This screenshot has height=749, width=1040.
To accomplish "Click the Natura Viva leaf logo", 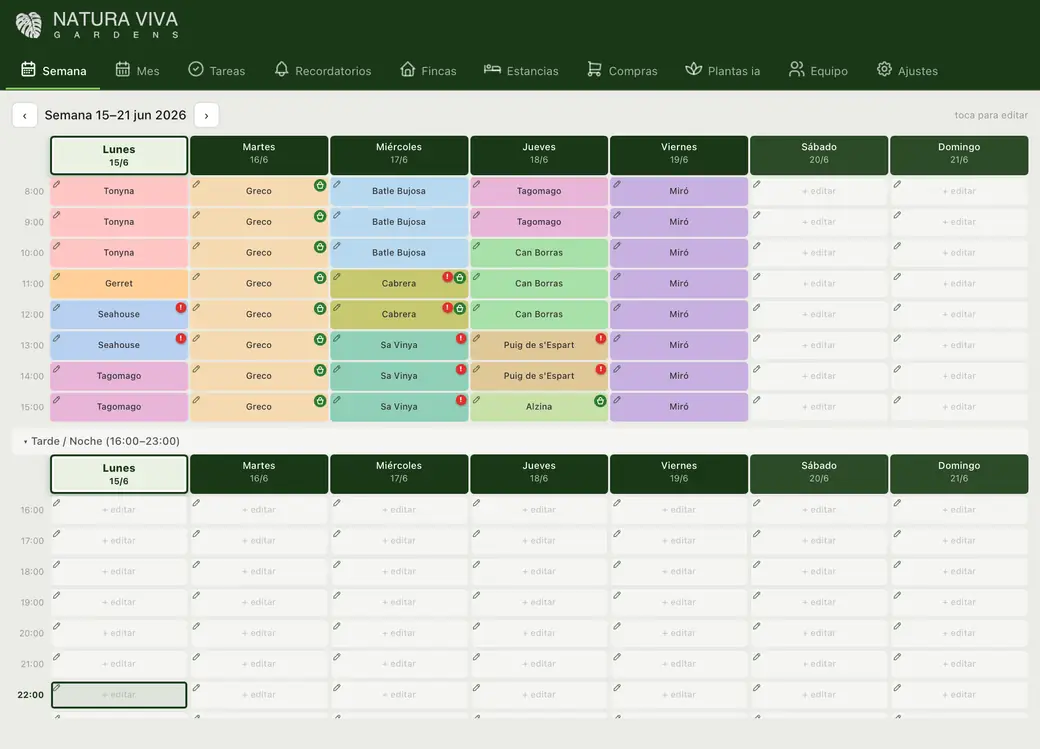I will 29,25.
